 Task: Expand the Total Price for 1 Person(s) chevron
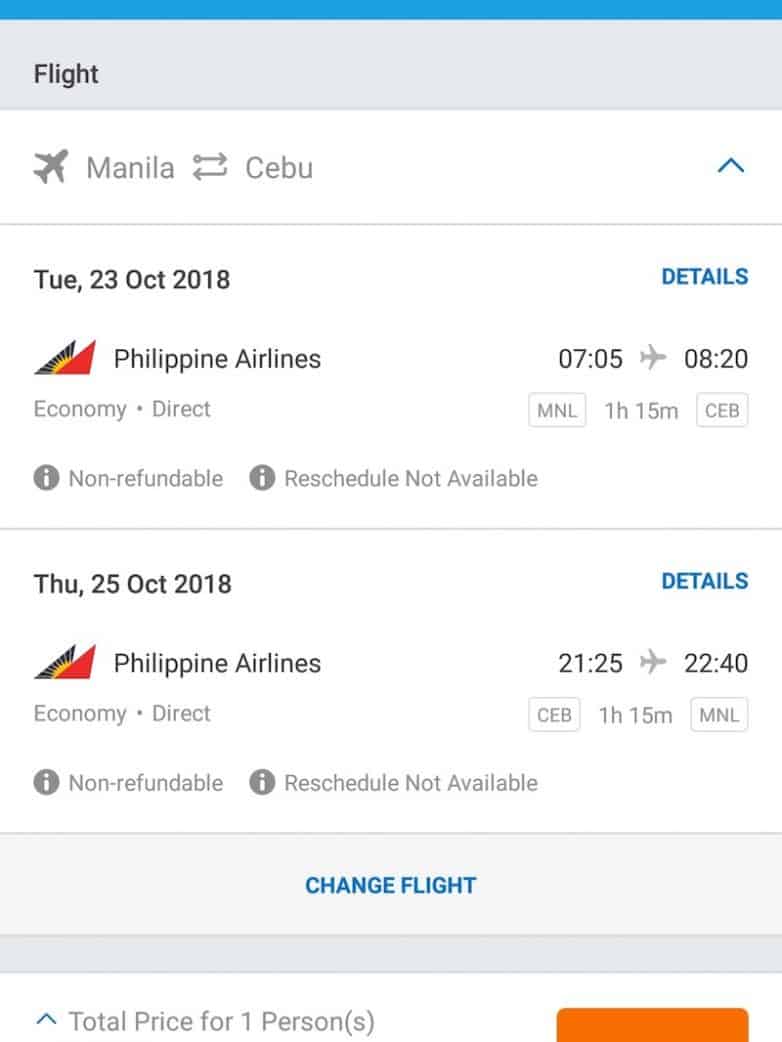tap(46, 1019)
